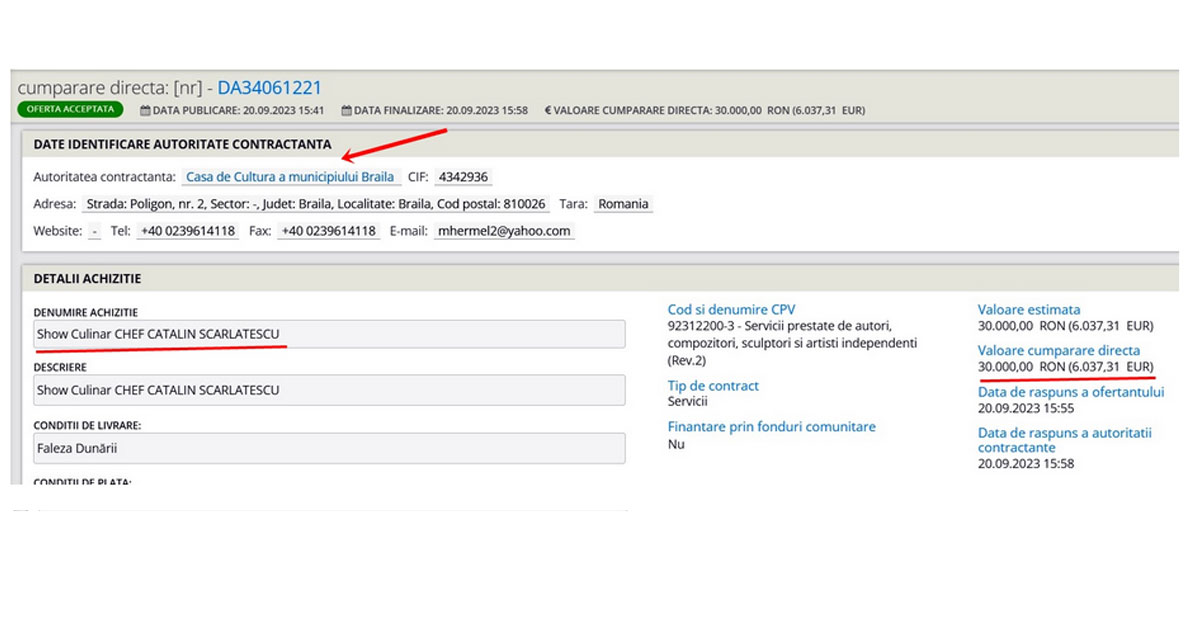Click the Tip de contract label
The image size is (1200, 627).
pos(713,386)
